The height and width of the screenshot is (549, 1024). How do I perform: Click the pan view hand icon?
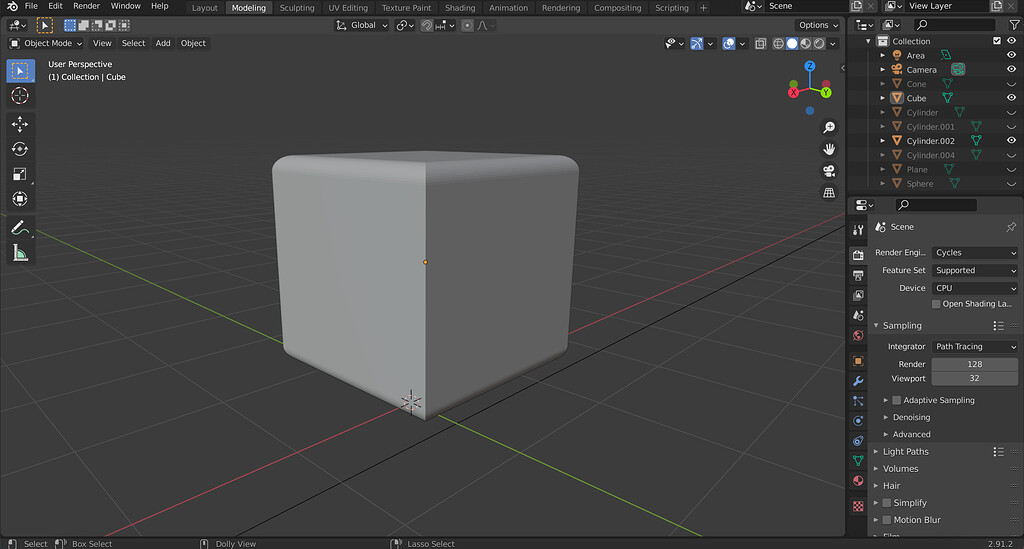tap(829, 149)
